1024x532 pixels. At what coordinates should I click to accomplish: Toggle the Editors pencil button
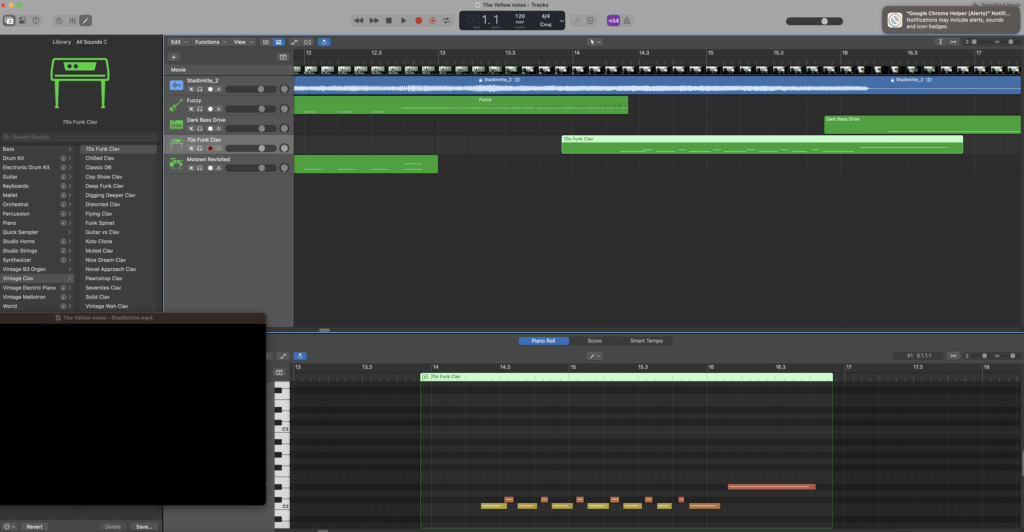click(x=86, y=20)
